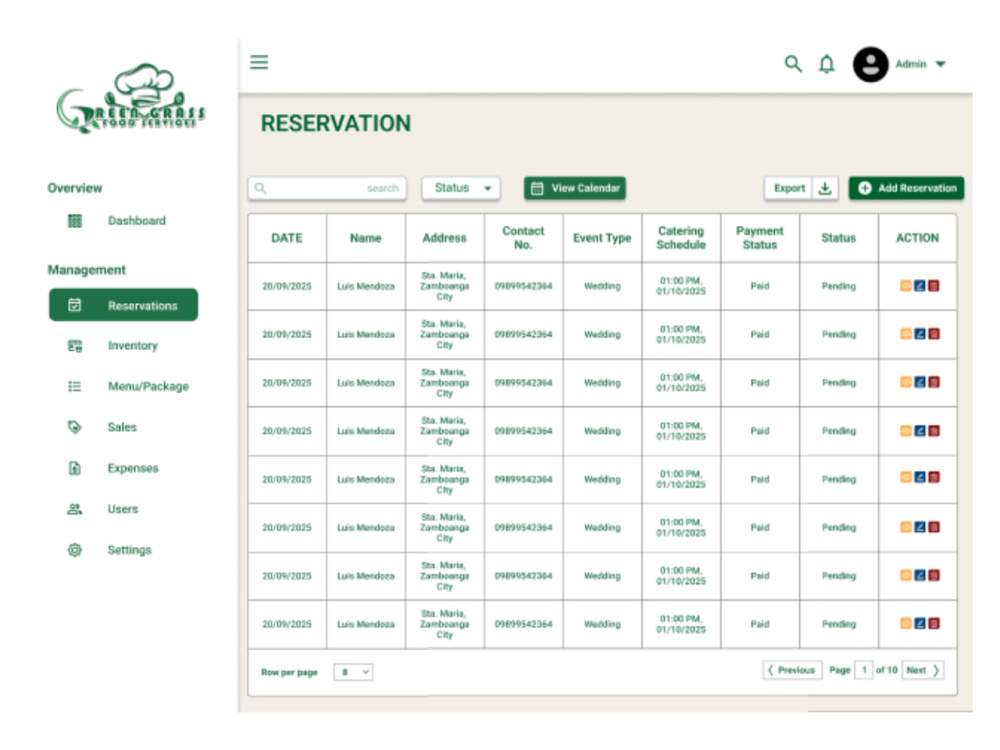This screenshot has height=750, width=1000.
Task: Go to Next page
Action: tap(923, 670)
